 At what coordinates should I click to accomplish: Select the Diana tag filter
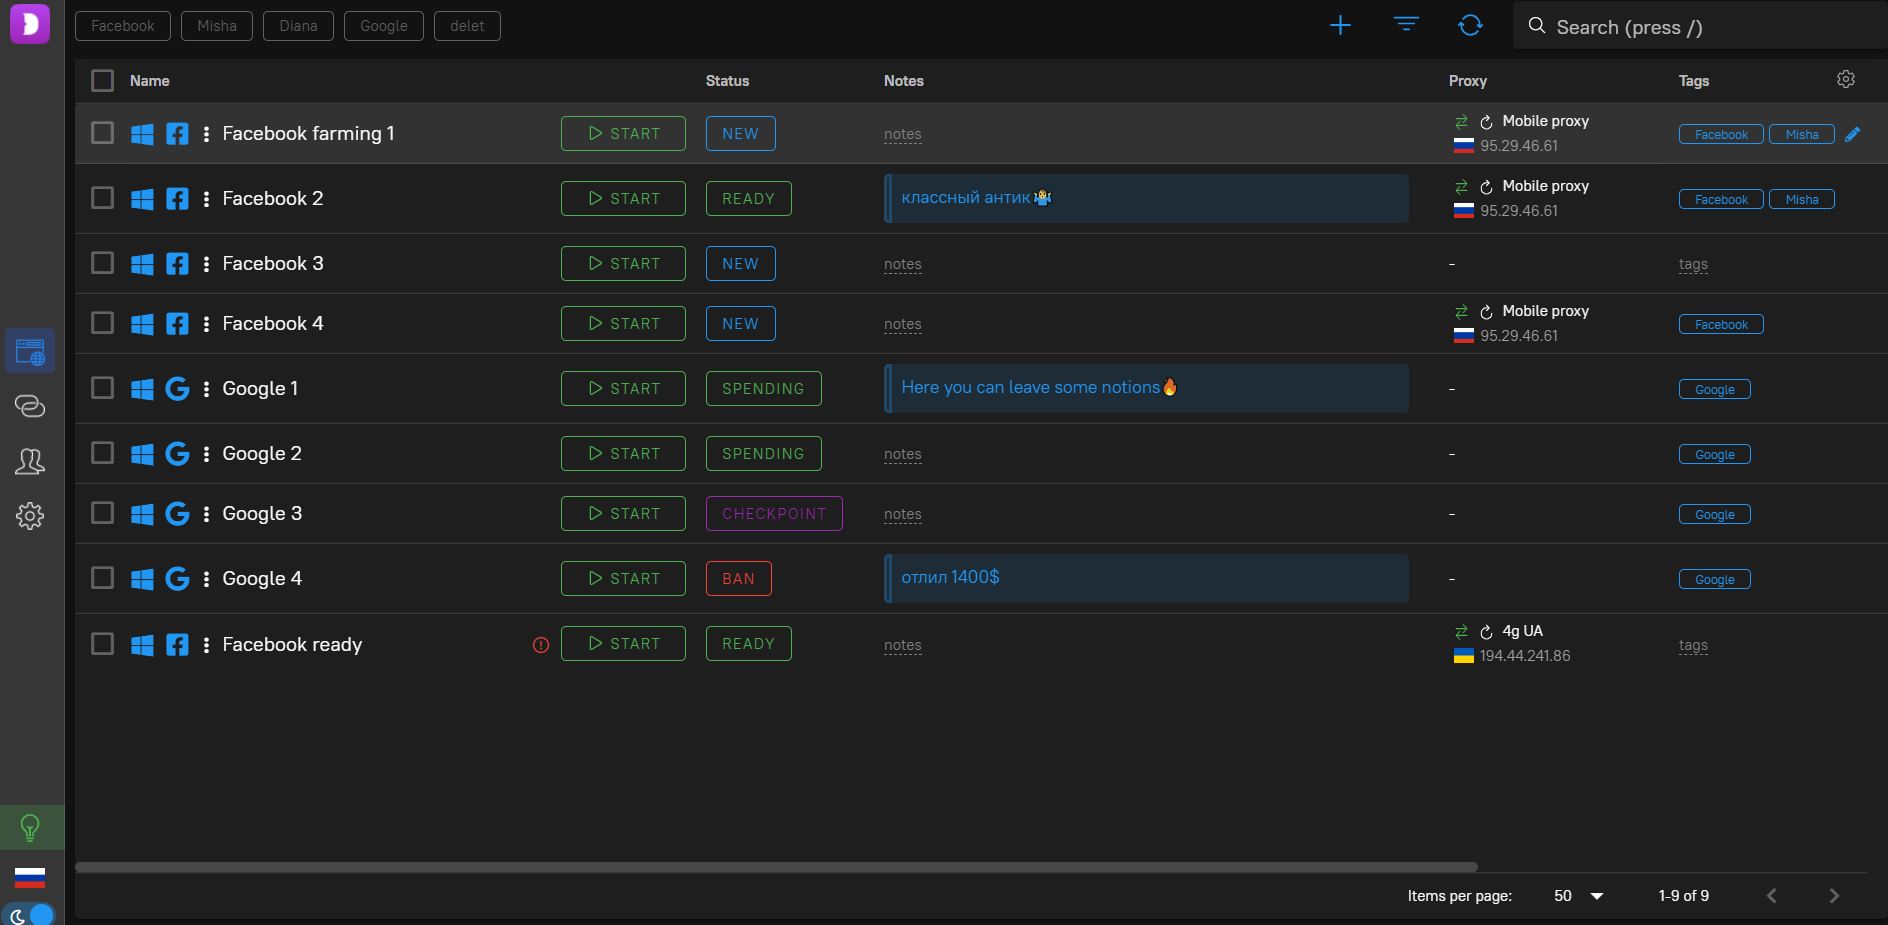point(298,26)
